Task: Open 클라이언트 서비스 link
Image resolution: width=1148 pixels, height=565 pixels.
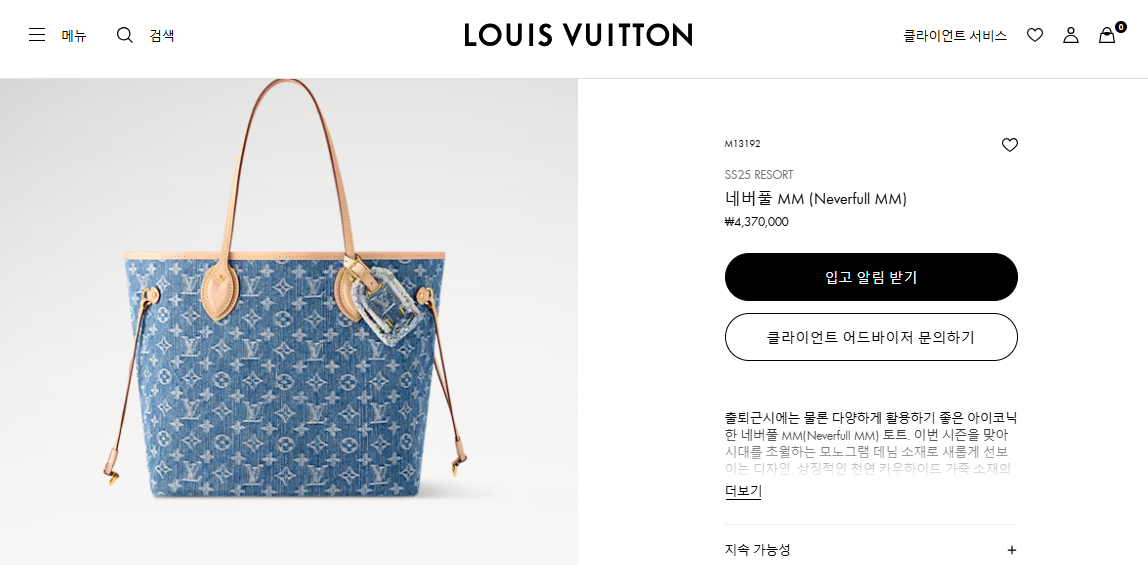Action: pos(955,35)
